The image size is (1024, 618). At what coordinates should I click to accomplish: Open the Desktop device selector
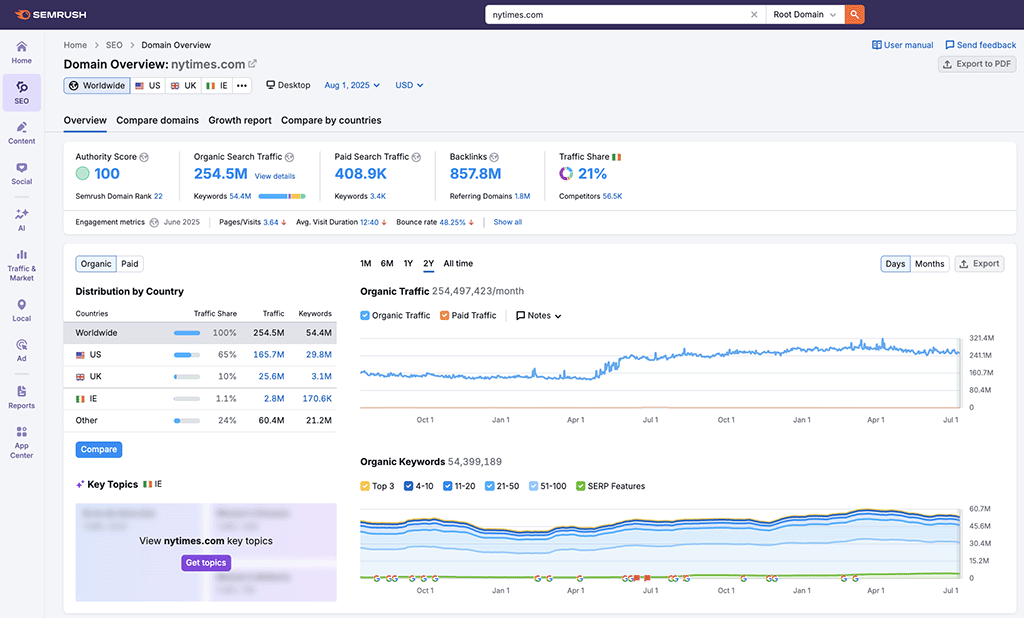pos(288,86)
